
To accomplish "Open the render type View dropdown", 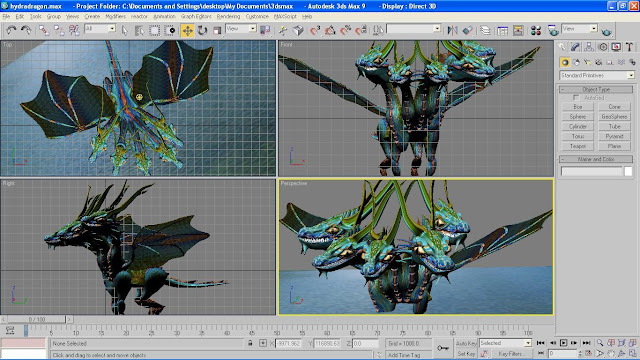I will (x=580, y=29).
